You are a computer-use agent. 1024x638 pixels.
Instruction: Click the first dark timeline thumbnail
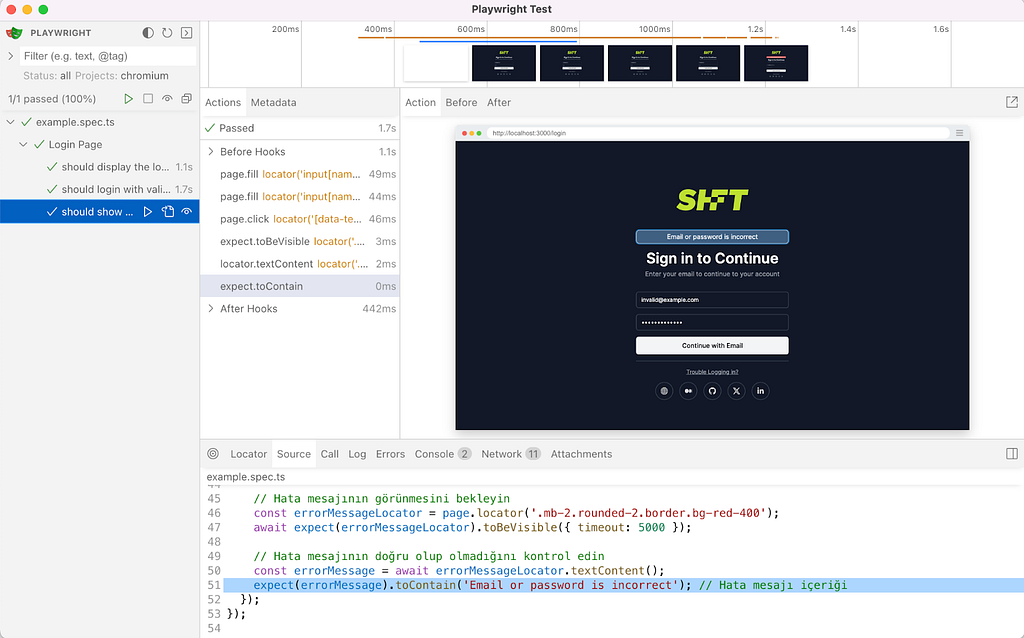504,63
